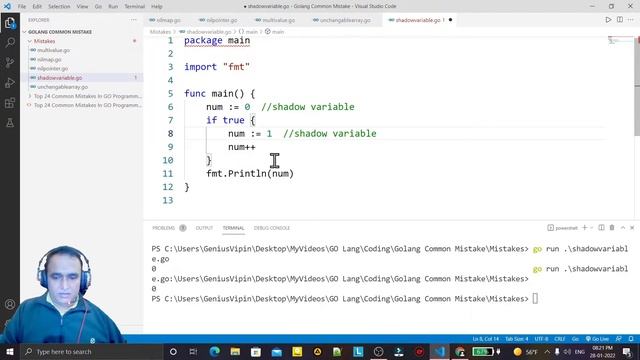The height and width of the screenshot is (360, 640).
Task: Run the Go file with play icon
Action: click(608, 20)
